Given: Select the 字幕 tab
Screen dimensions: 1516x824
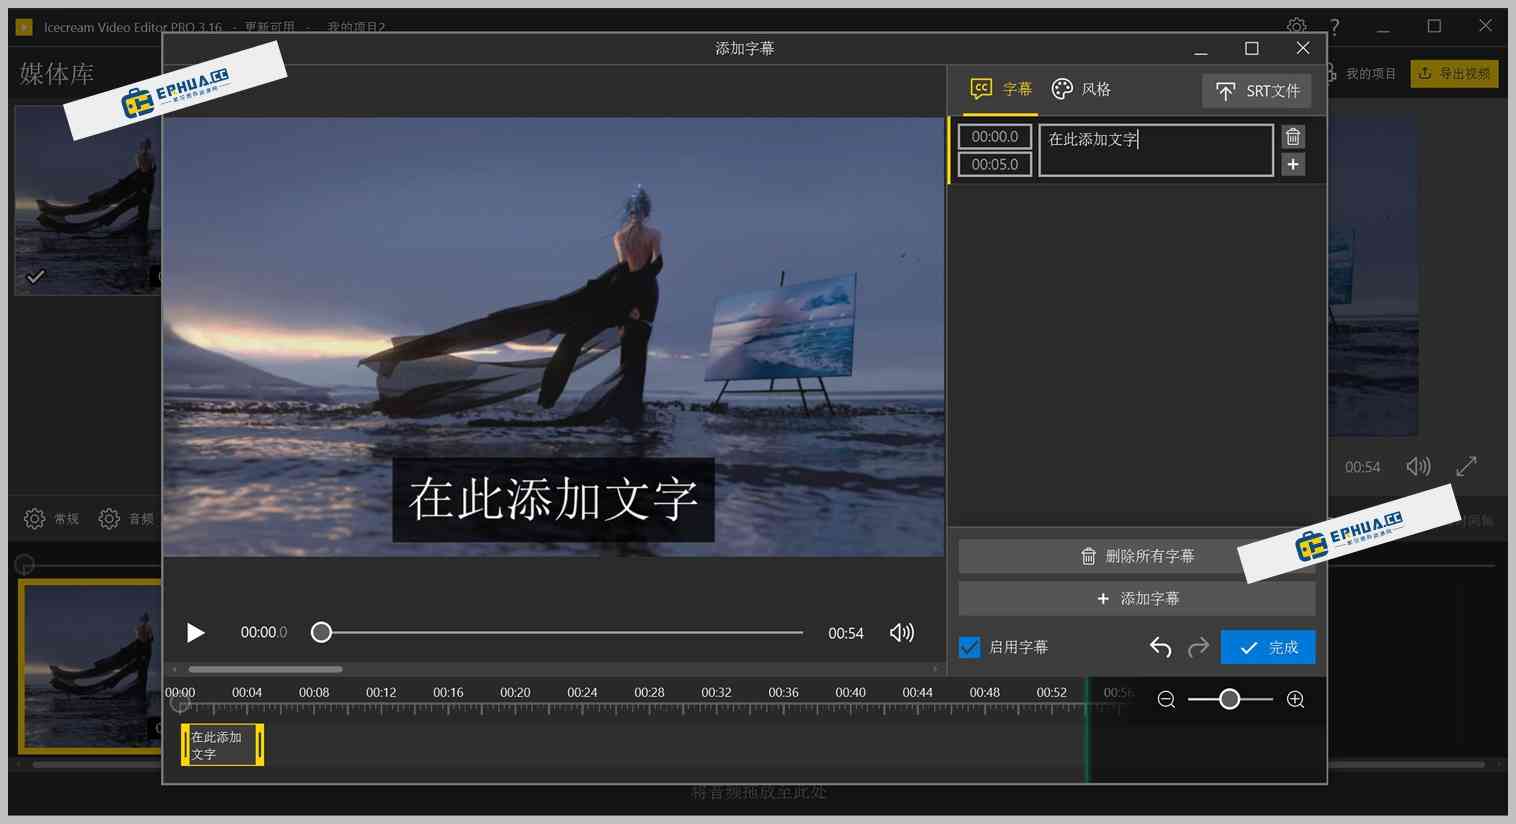Looking at the screenshot, I should 1001,88.
